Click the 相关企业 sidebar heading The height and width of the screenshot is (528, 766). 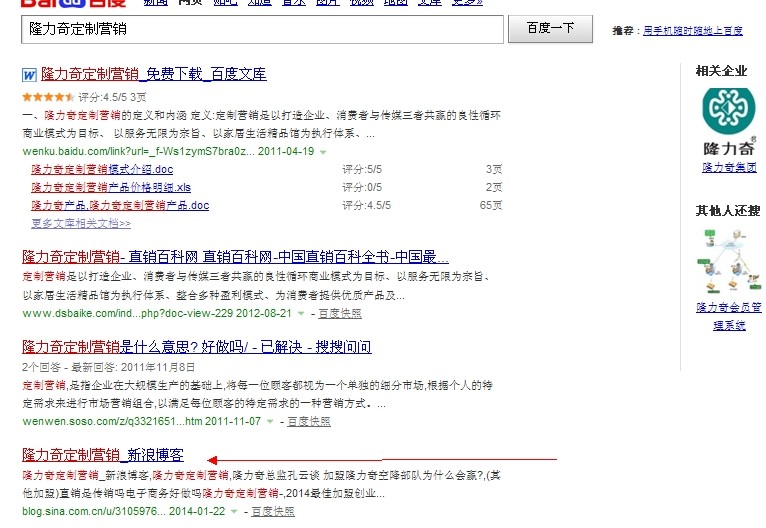(x=722, y=71)
